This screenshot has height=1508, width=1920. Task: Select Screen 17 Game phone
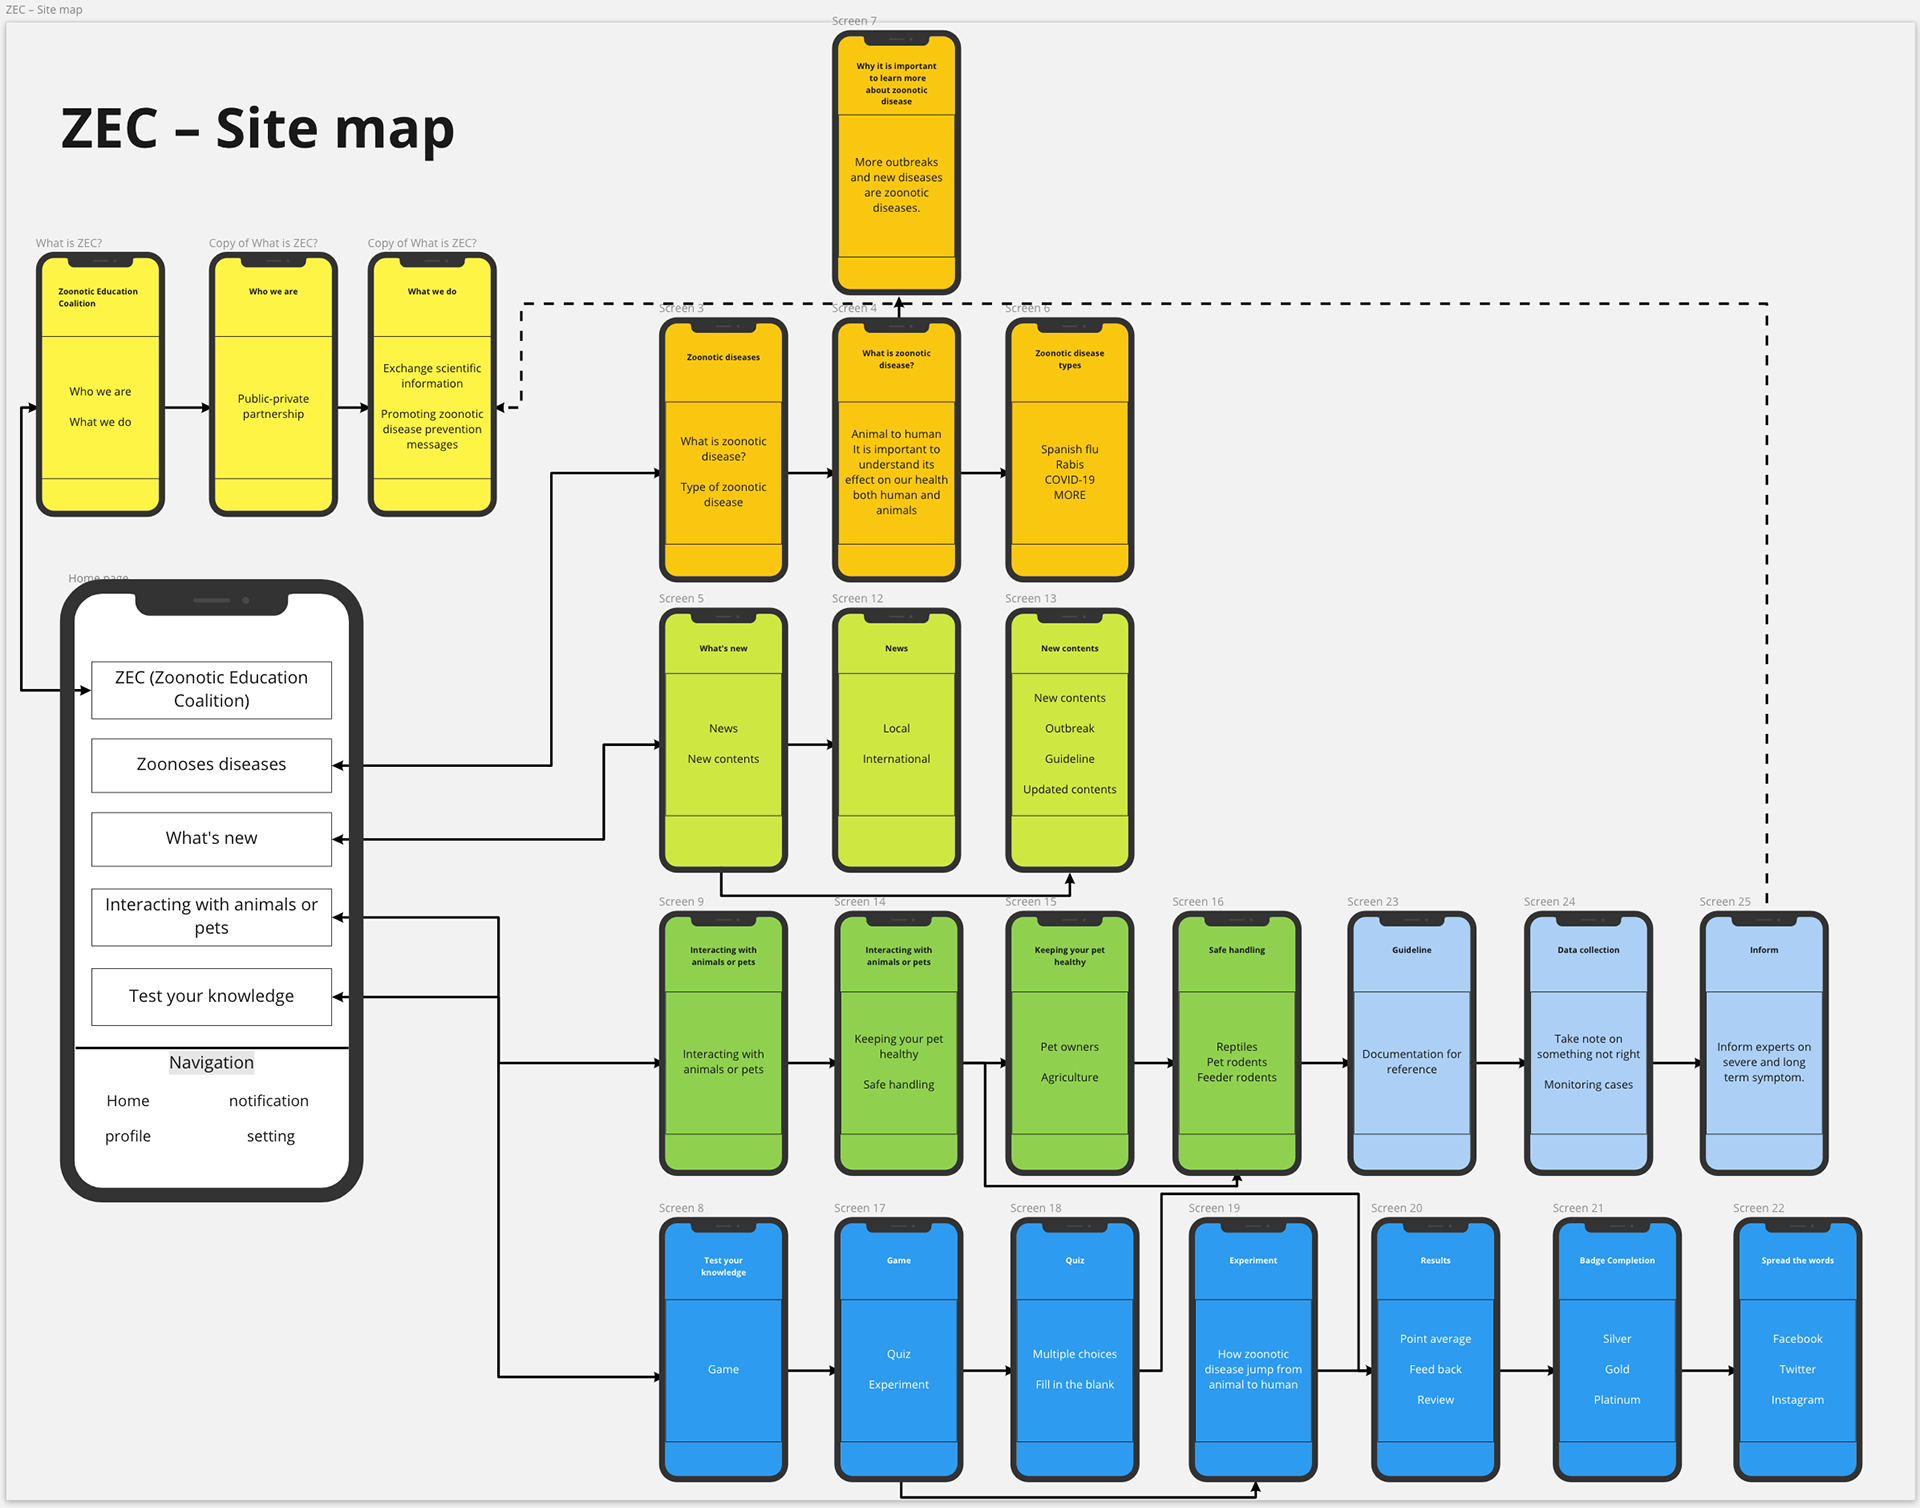[x=899, y=1350]
